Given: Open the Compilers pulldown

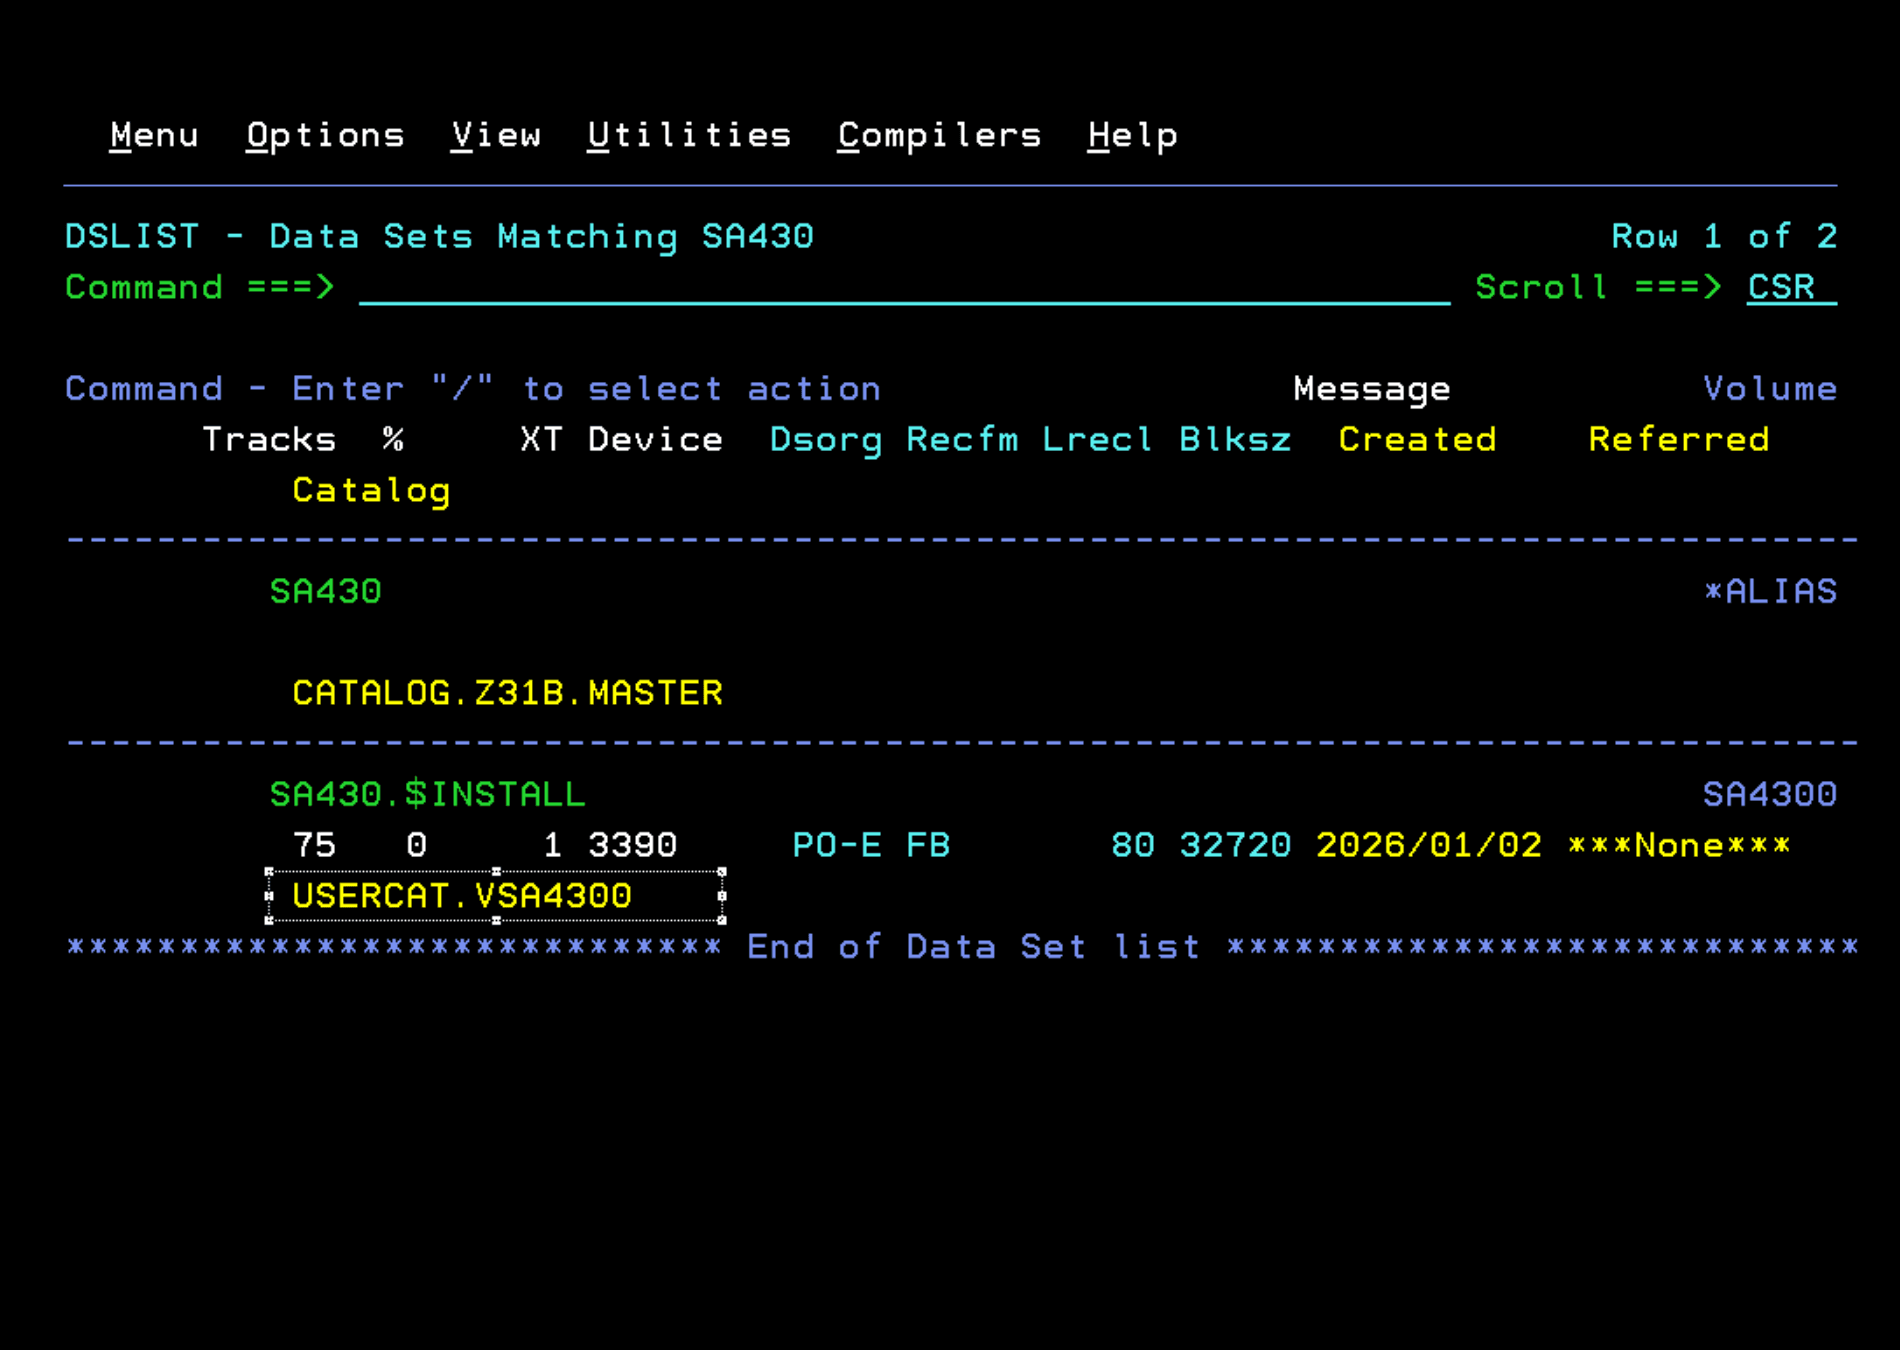Looking at the screenshot, I should [938, 135].
